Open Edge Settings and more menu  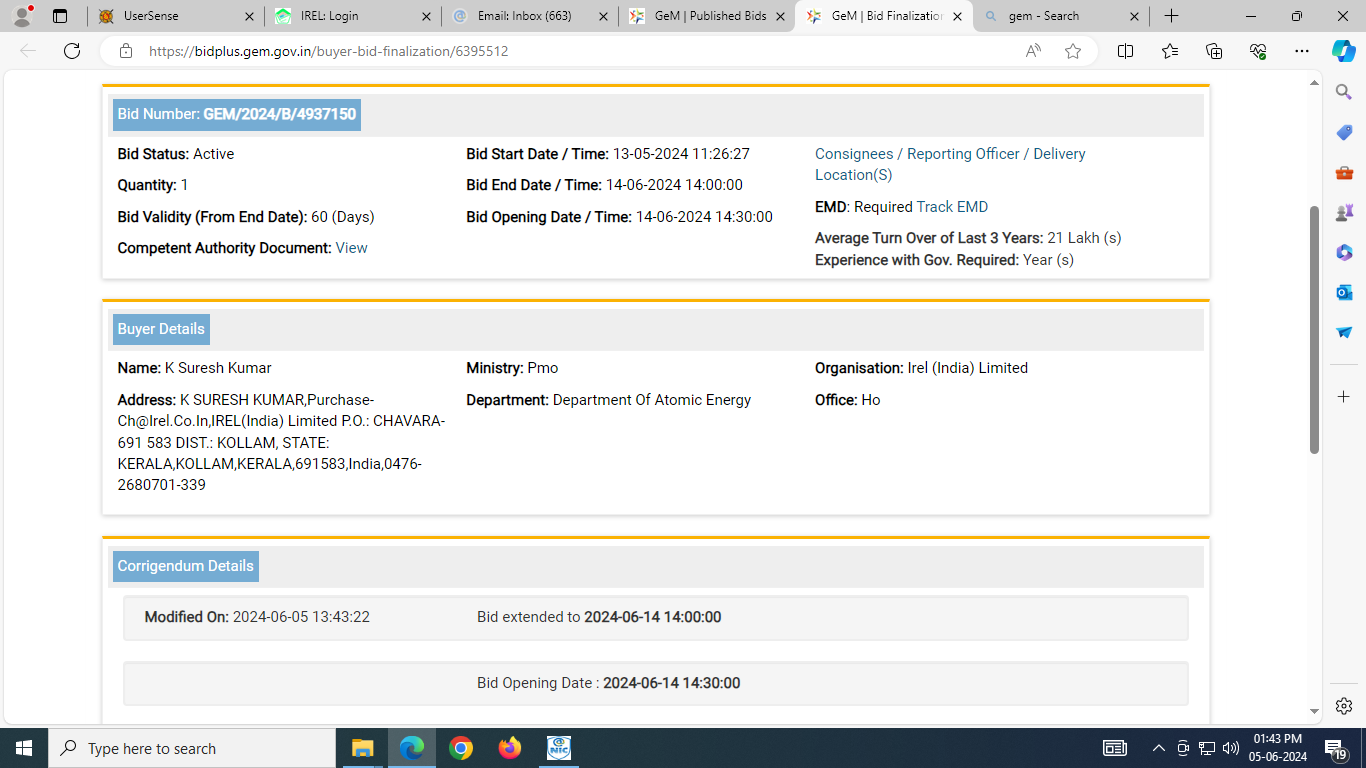coord(1301,51)
